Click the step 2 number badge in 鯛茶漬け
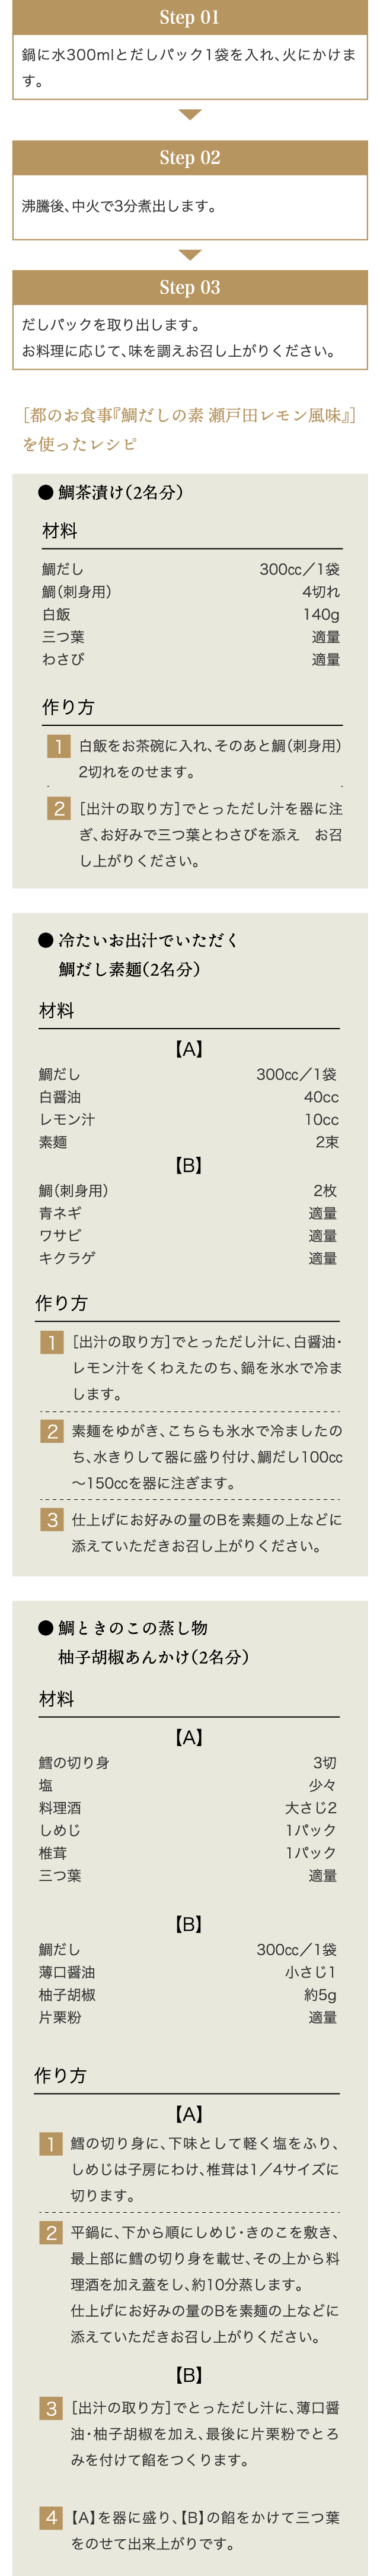The image size is (380, 2576). (58, 808)
